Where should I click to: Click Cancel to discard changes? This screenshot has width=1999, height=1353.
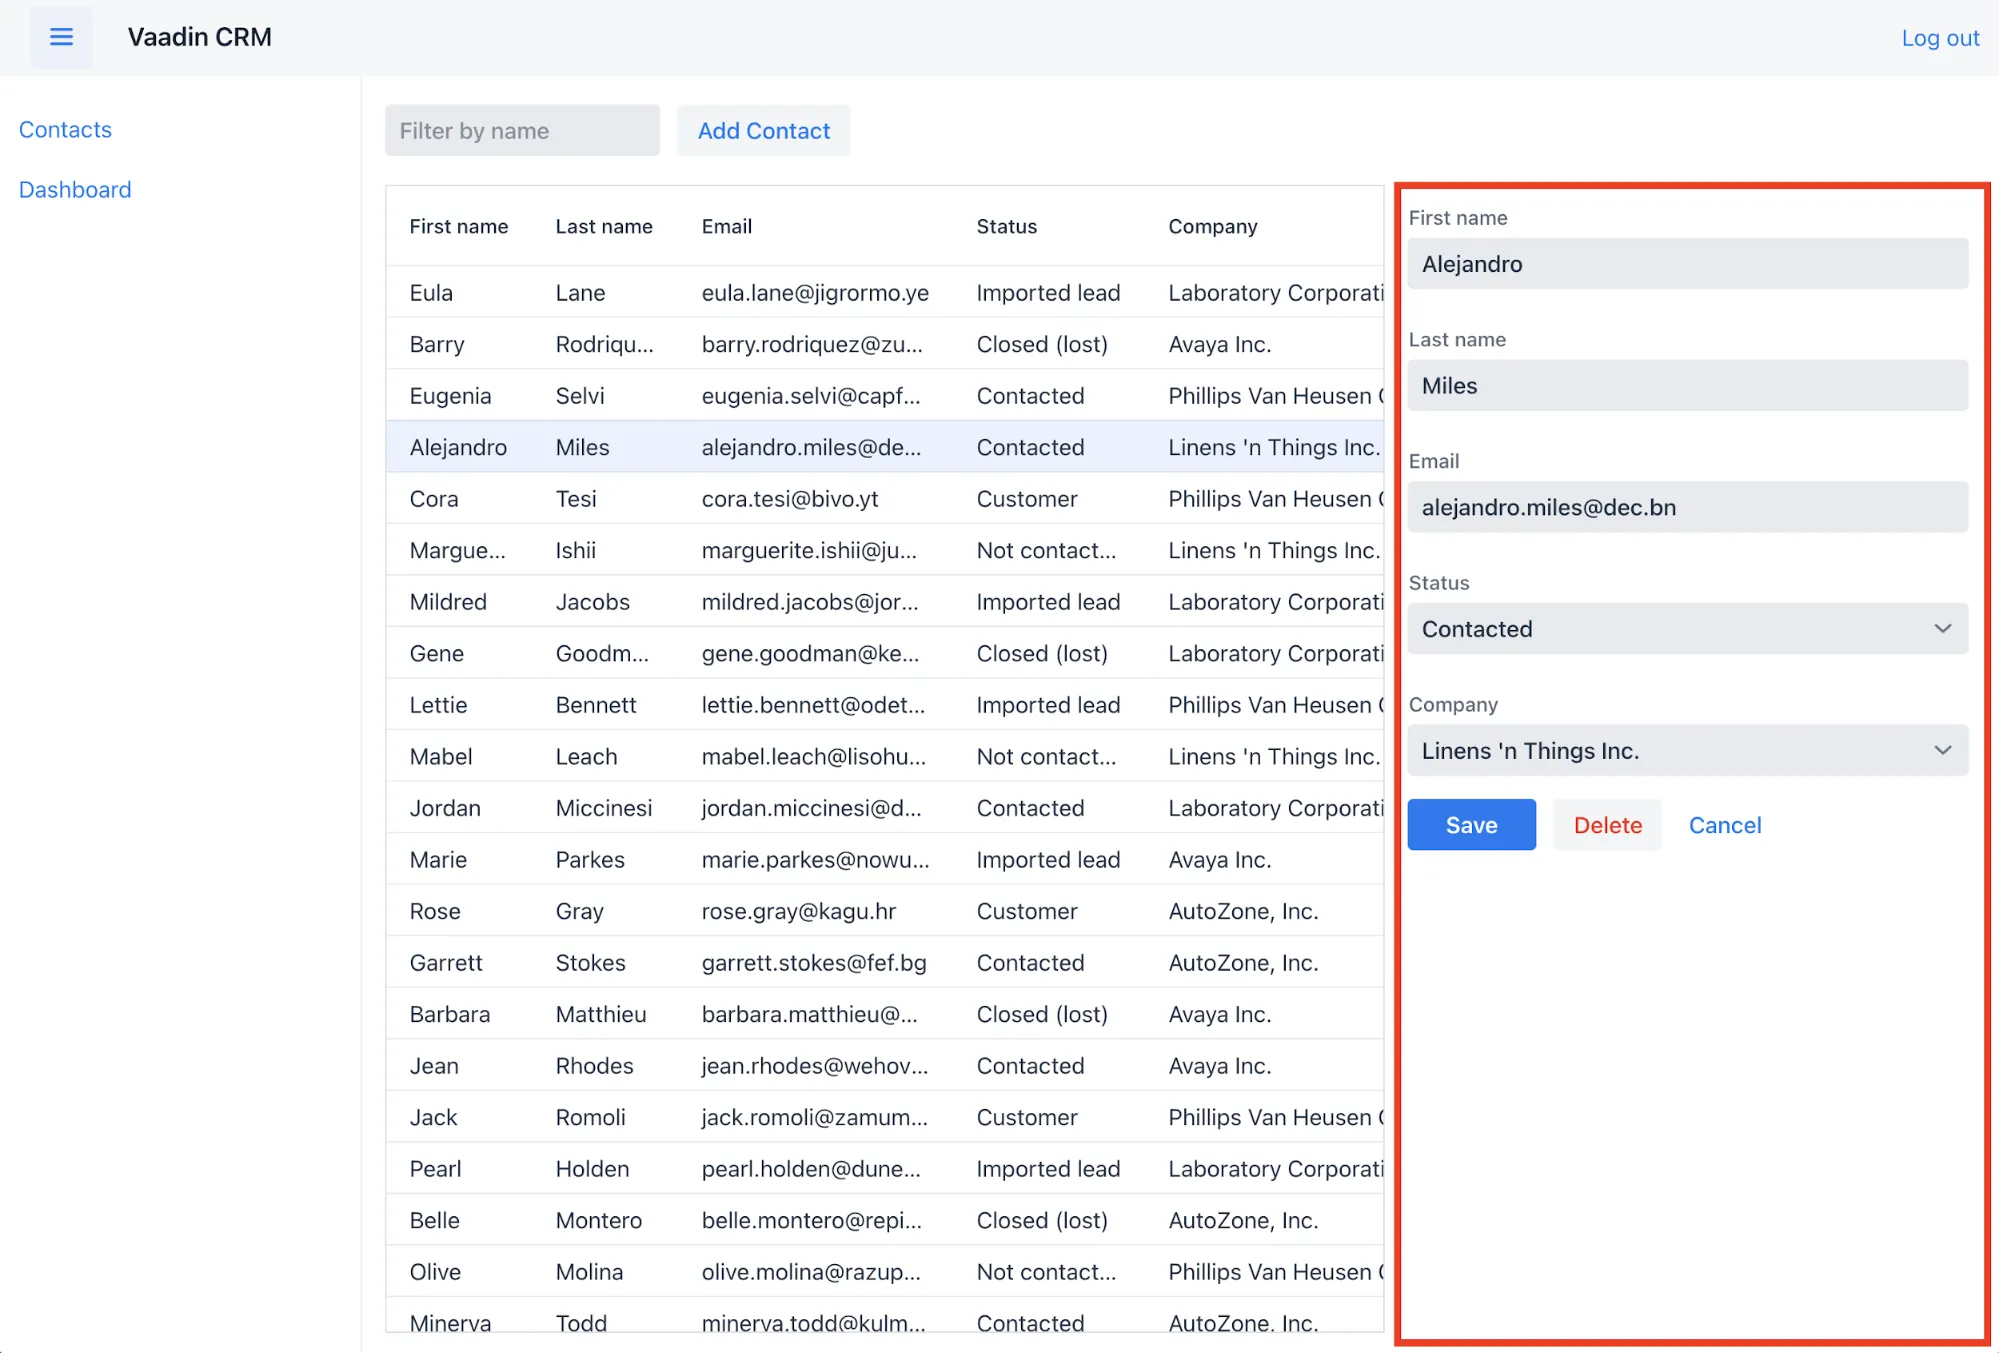(x=1724, y=824)
